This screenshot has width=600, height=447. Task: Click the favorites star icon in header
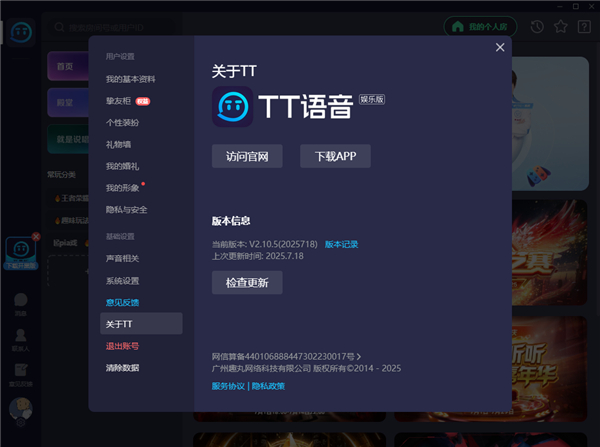coord(561,26)
